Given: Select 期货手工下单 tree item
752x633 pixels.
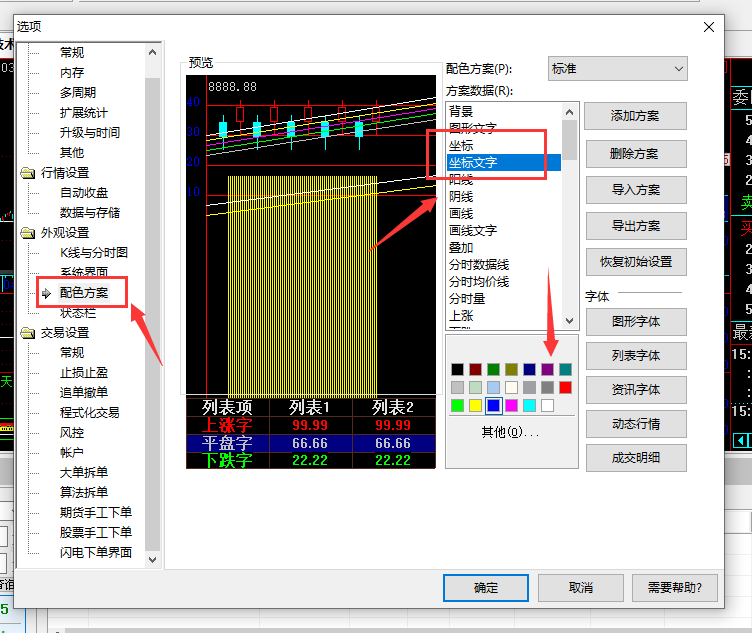Looking at the screenshot, I should coord(96,512).
